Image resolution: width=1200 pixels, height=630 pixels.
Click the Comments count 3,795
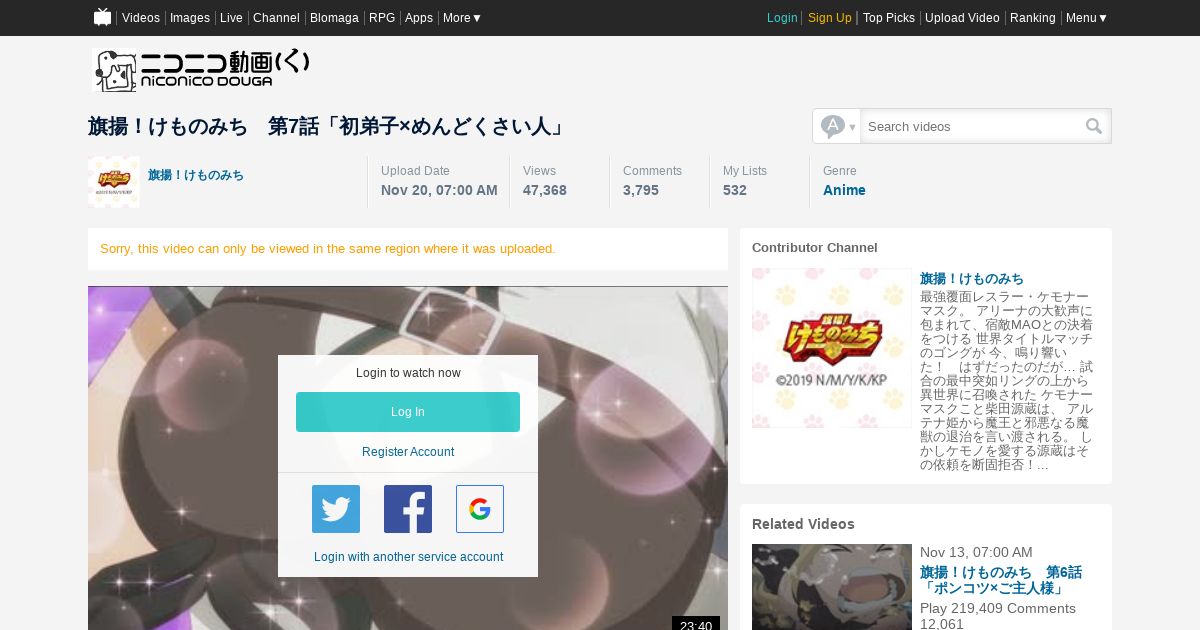click(x=641, y=190)
